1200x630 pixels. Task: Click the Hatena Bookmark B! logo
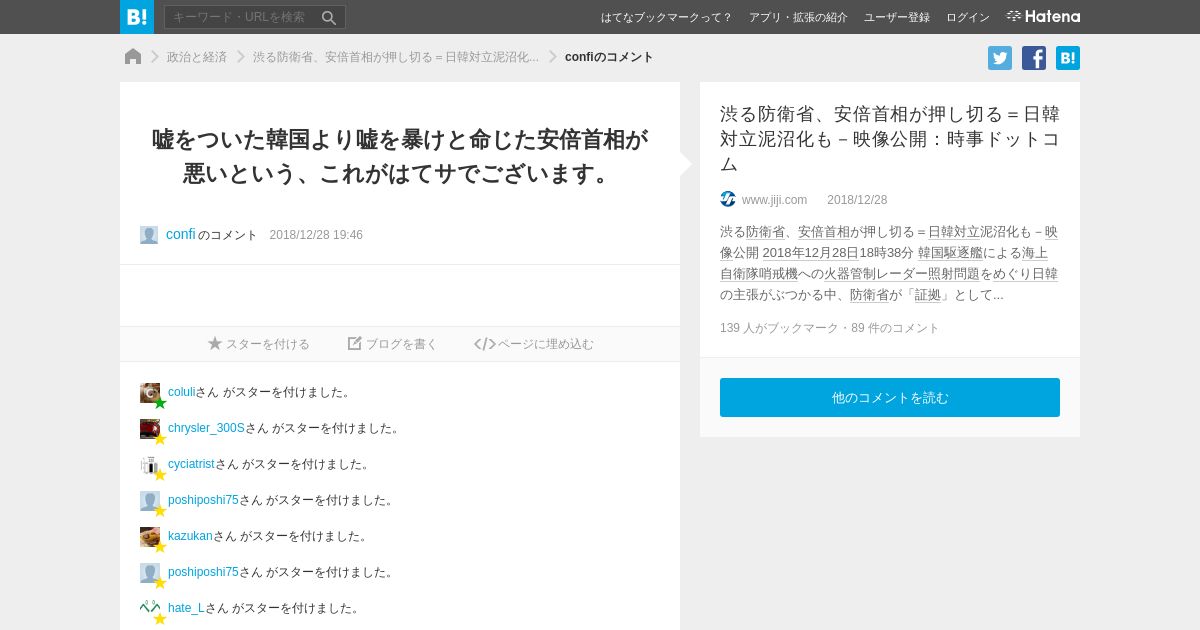click(137, 17)
